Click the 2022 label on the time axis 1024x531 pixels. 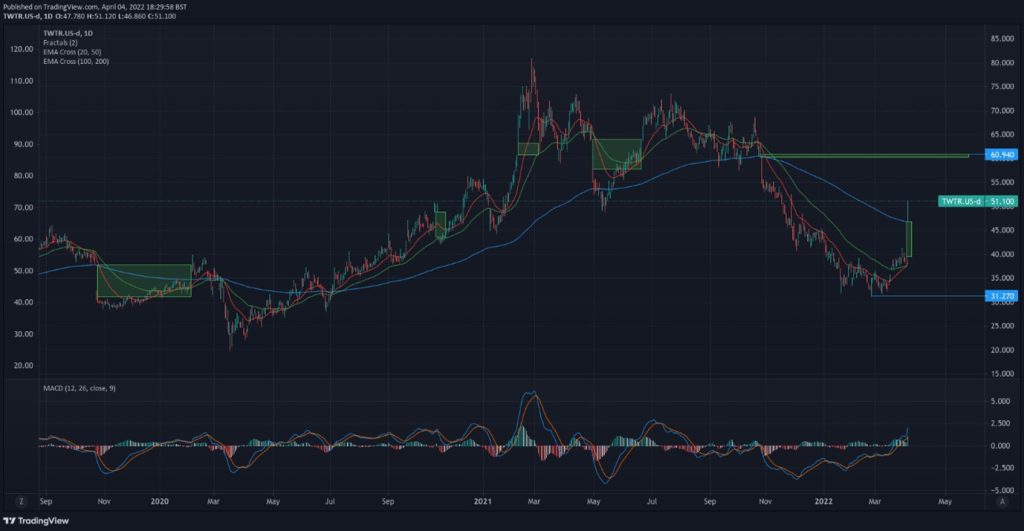(x=824, y=502)
